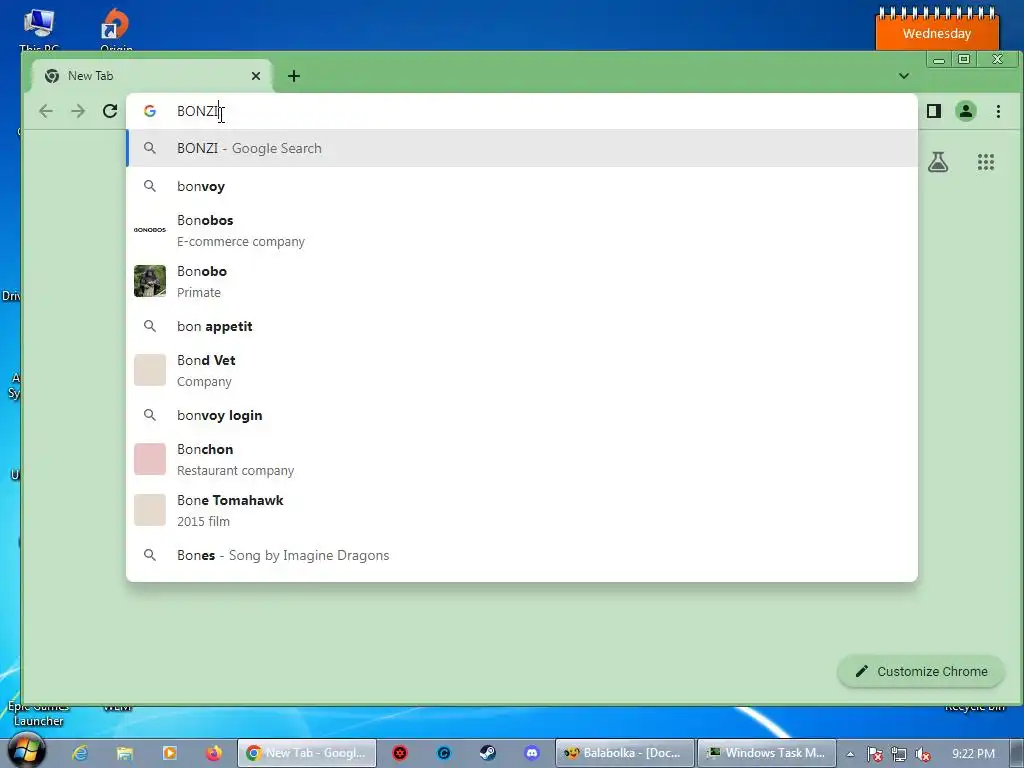Click the muted volume tray icon
This screenshot has height=768, width=1024.
[923, 754]
